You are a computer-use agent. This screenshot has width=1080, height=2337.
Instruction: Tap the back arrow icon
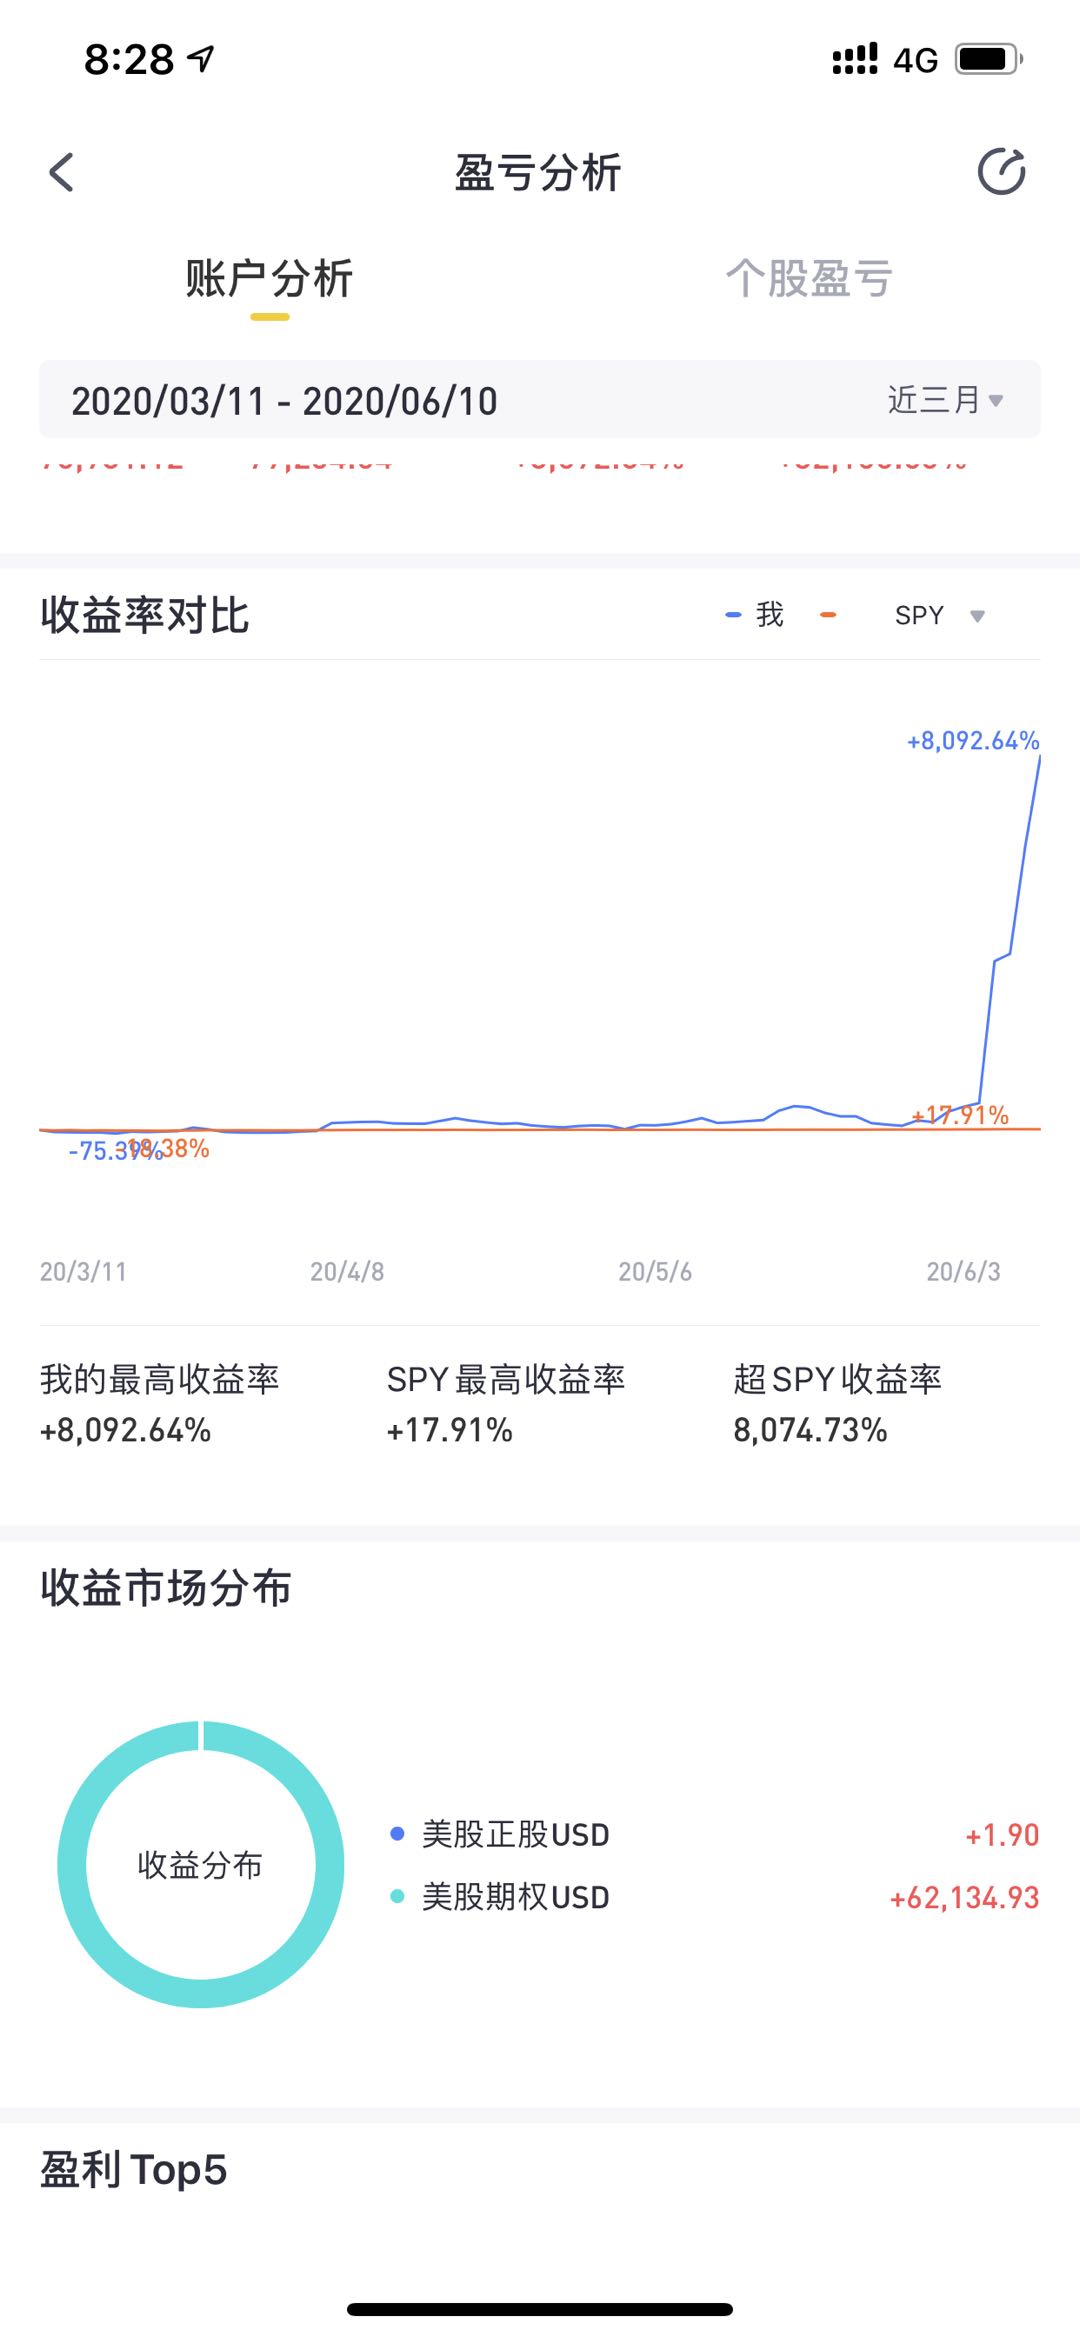click(62, 172)
